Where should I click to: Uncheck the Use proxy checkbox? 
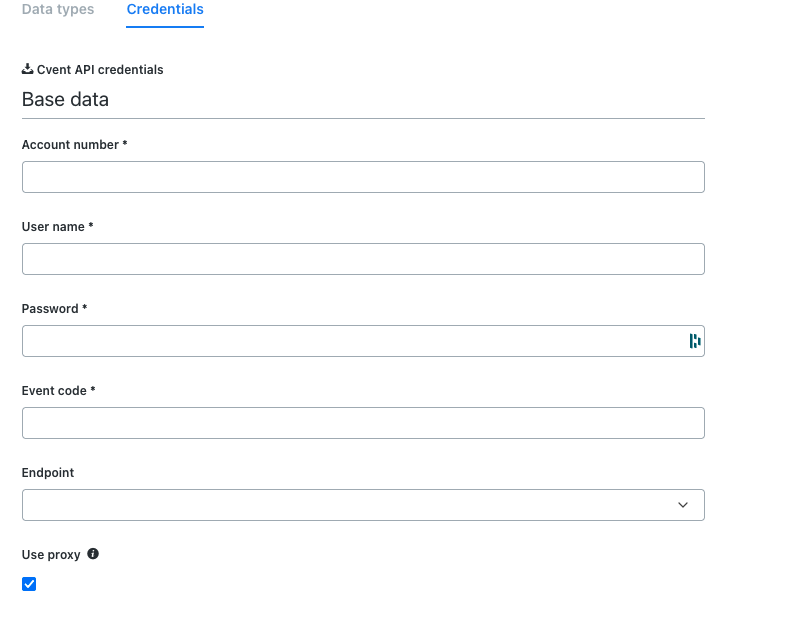[x=29, y=584]
